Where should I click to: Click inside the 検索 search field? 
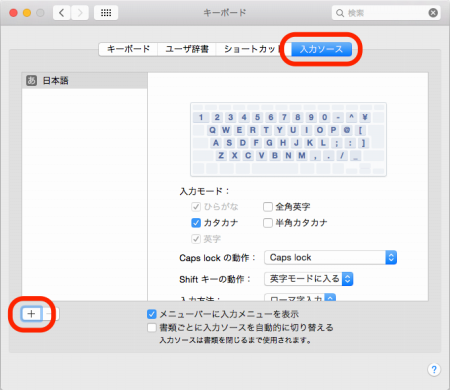point(386,13)
